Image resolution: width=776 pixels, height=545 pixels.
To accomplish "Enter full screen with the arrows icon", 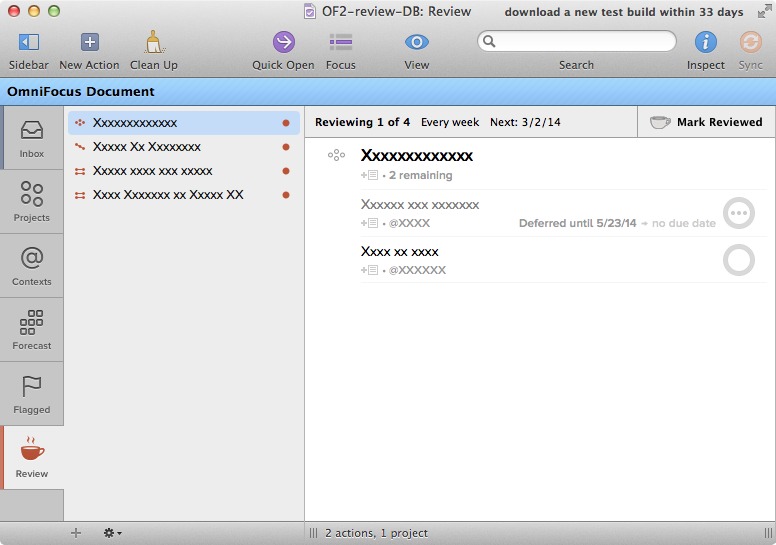I will click(x=764, y=12).
